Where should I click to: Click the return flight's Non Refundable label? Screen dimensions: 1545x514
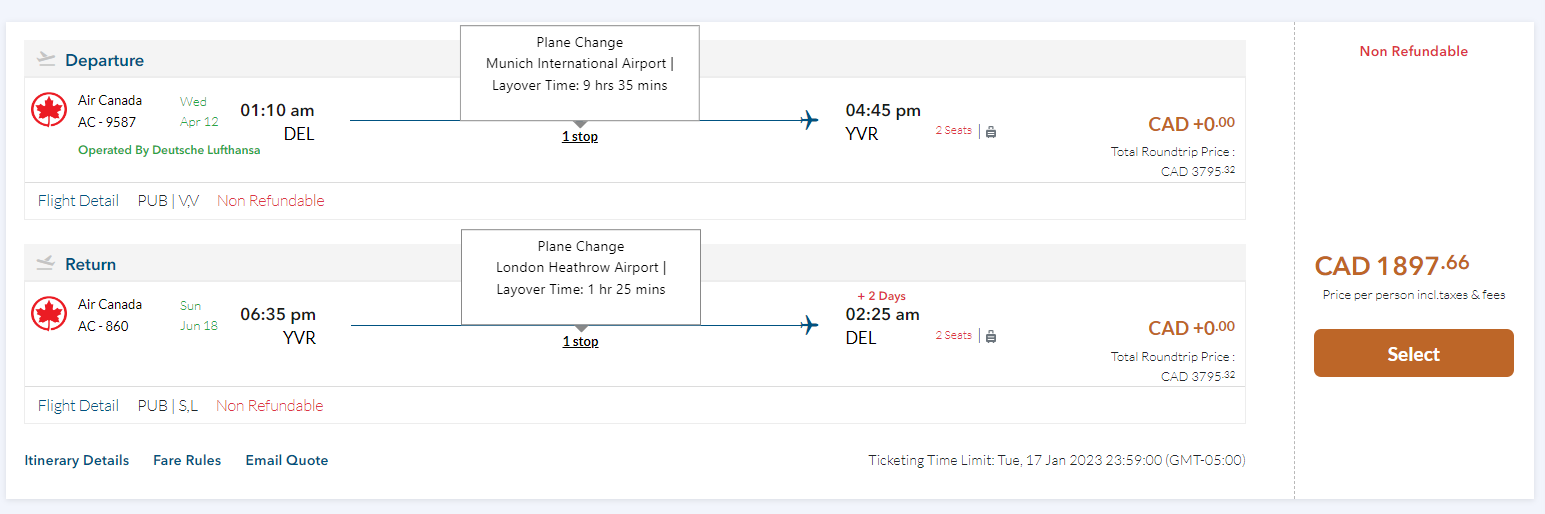point(270,405)
